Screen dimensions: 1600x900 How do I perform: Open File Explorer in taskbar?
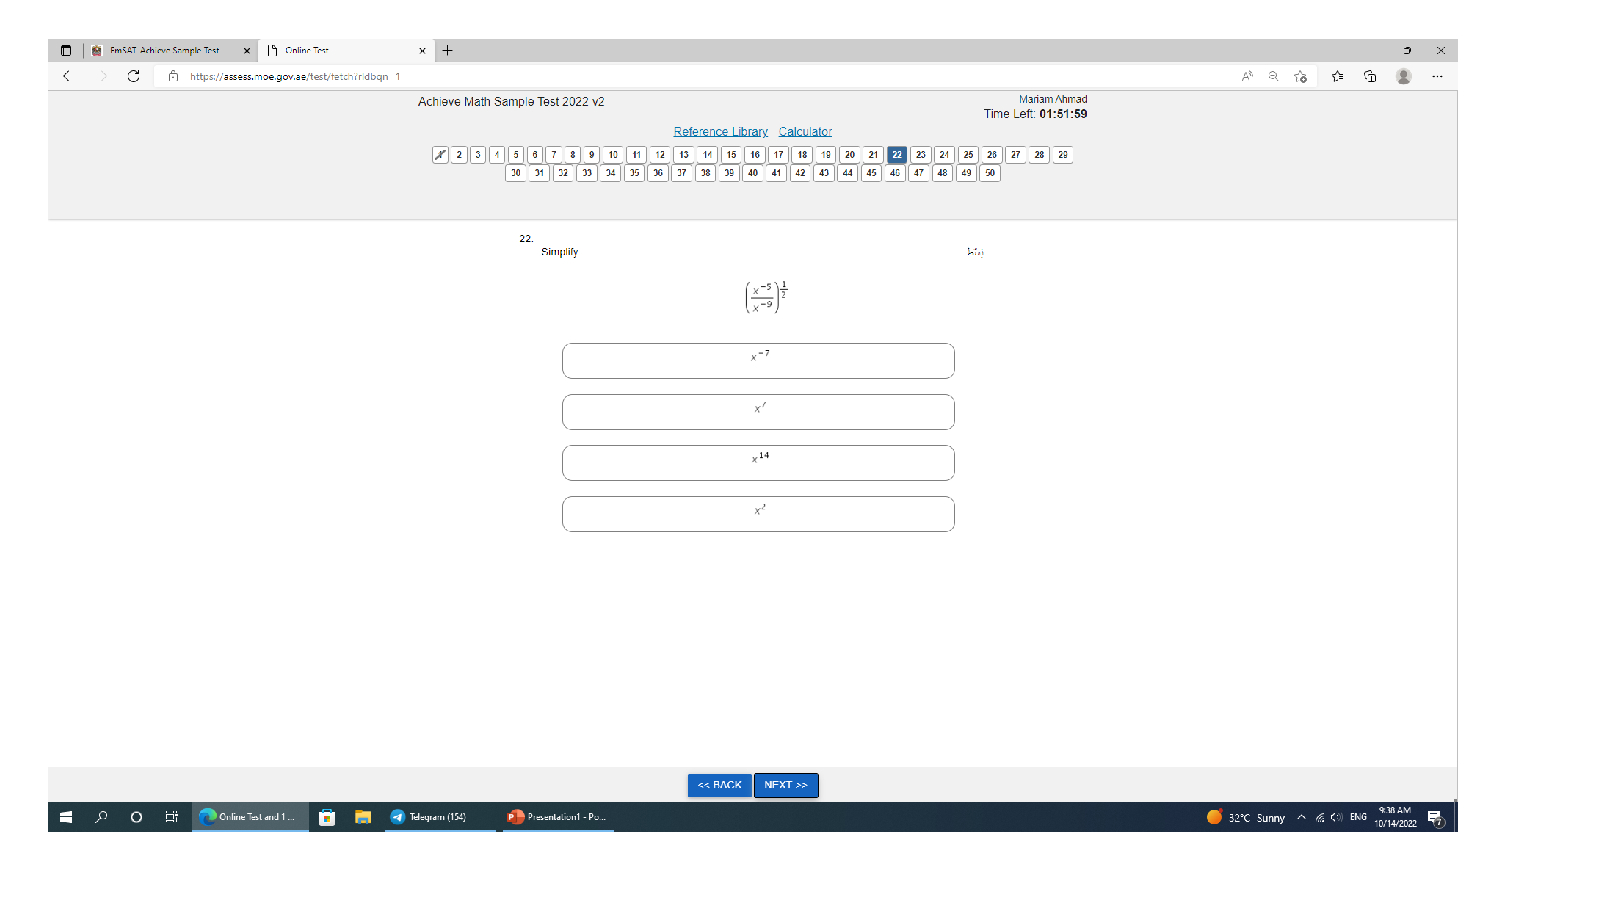point(363,817)
